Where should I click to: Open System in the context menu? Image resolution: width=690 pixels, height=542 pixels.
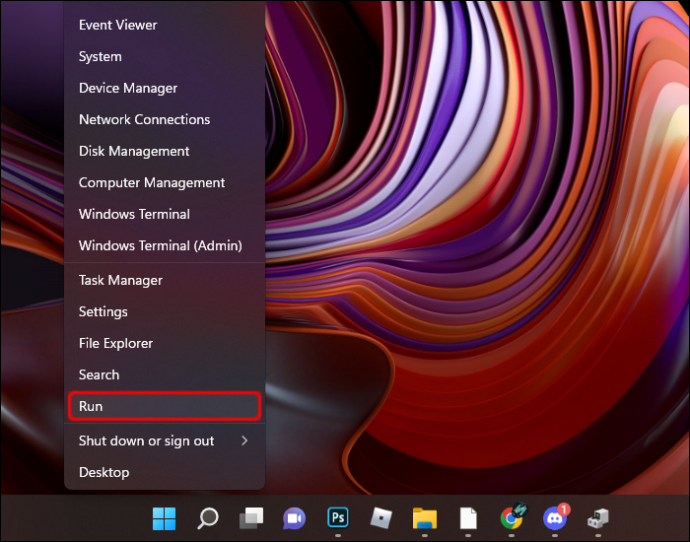165,56
